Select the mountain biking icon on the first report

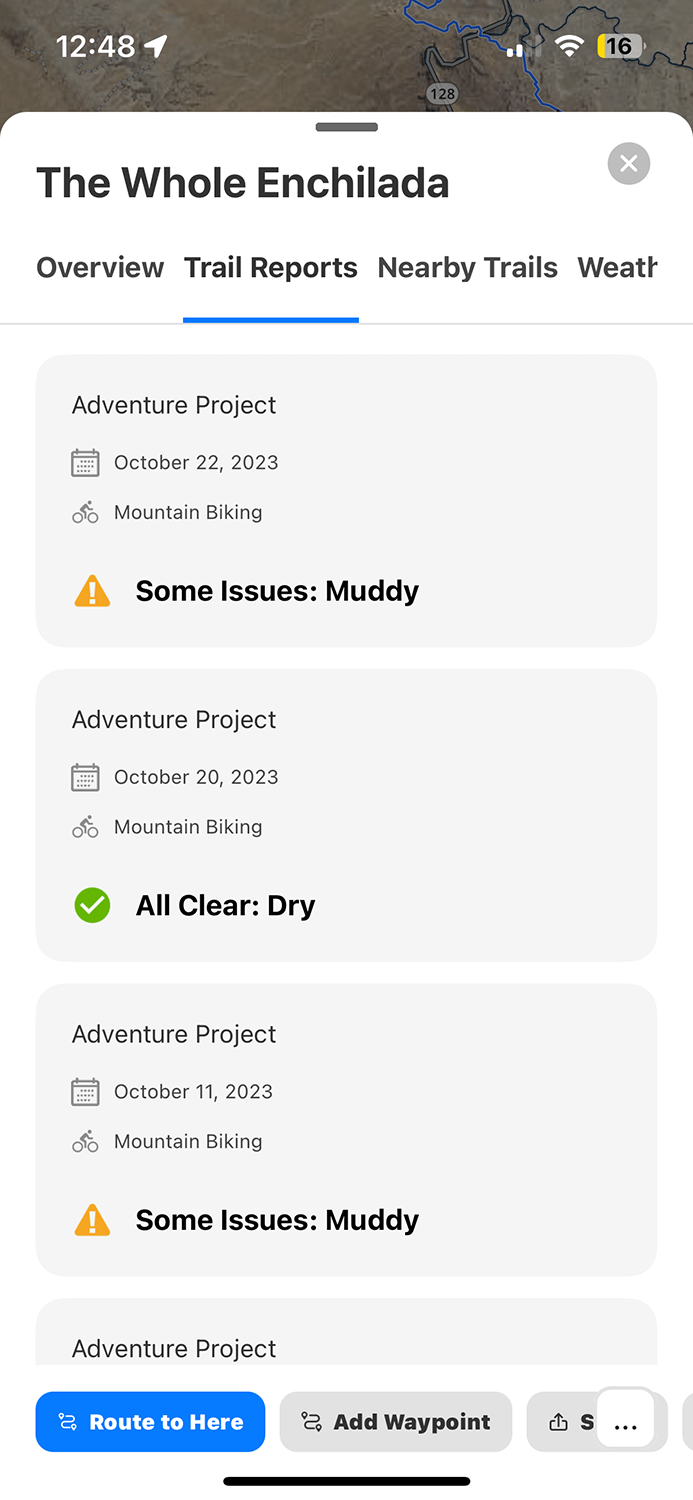(x=85, y=511)
